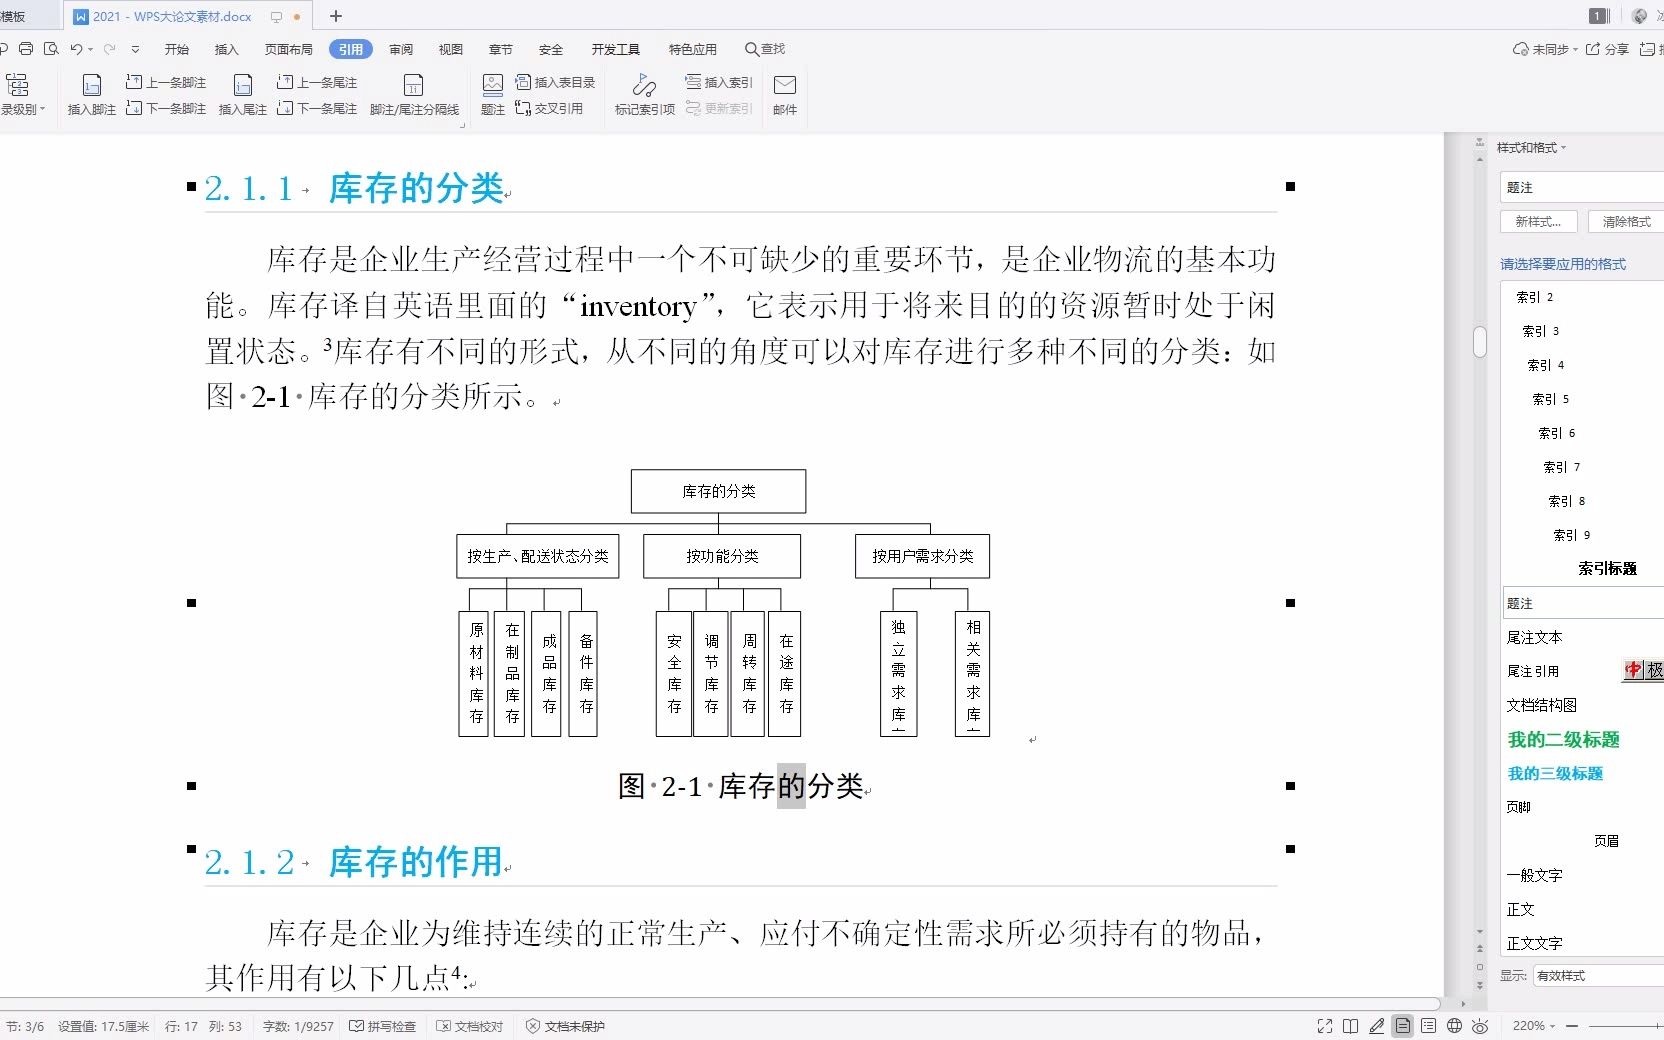Screen dimensions: 1664x1040
Task: Click Mark Index Entry icon
Action: 644,95
